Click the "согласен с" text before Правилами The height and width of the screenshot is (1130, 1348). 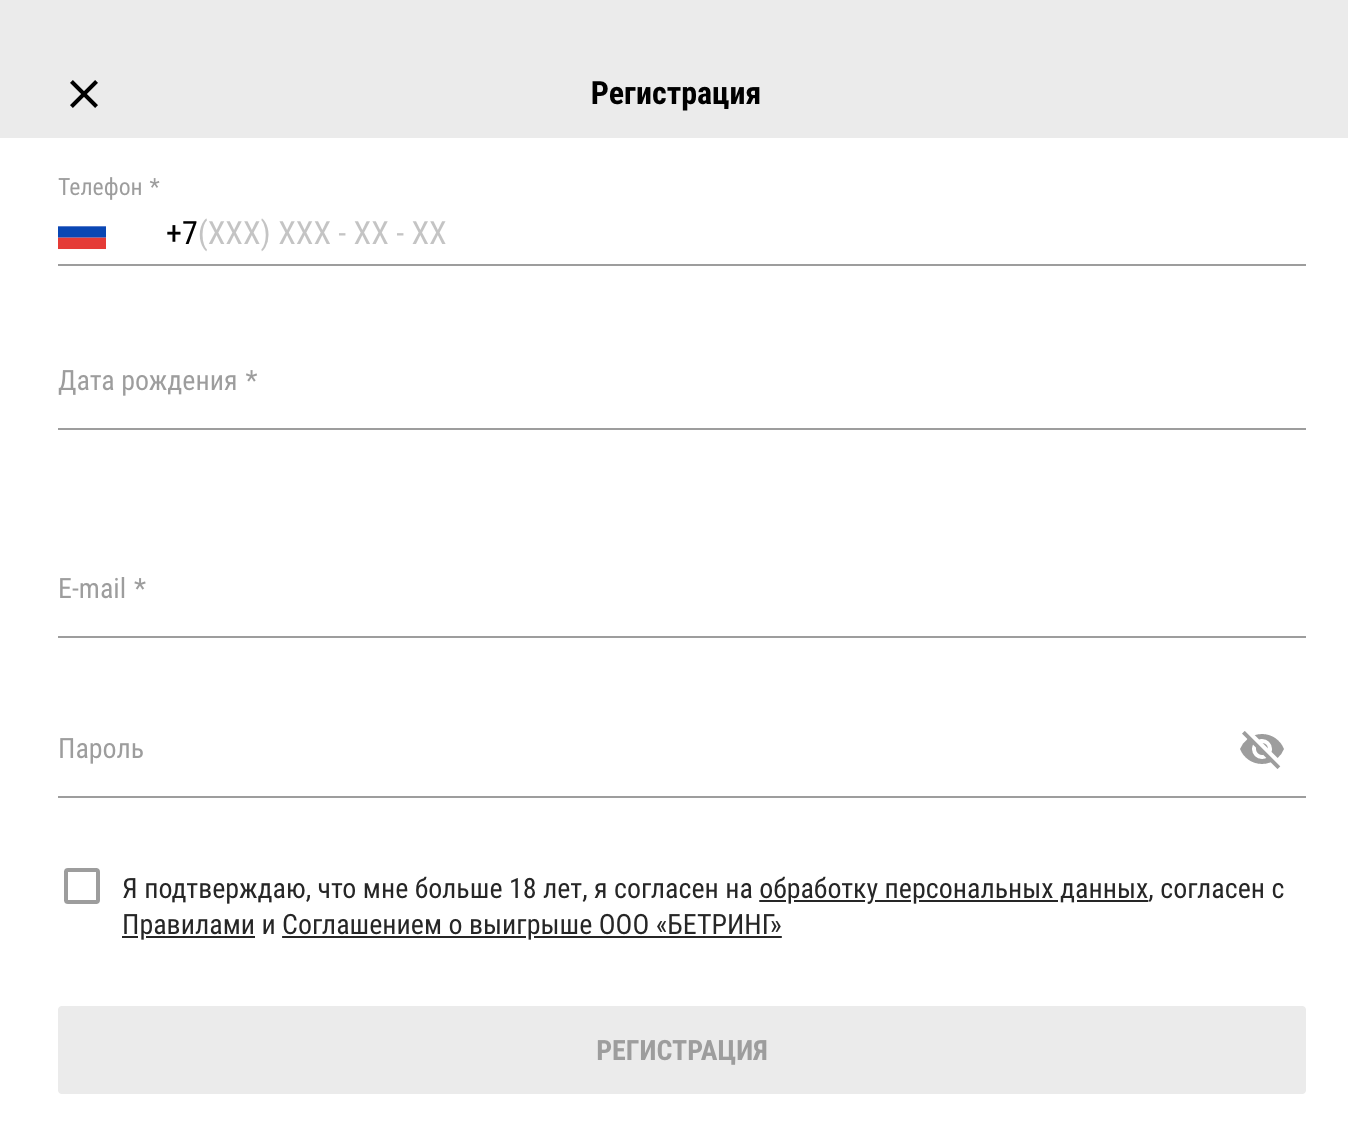point(1222,889)
